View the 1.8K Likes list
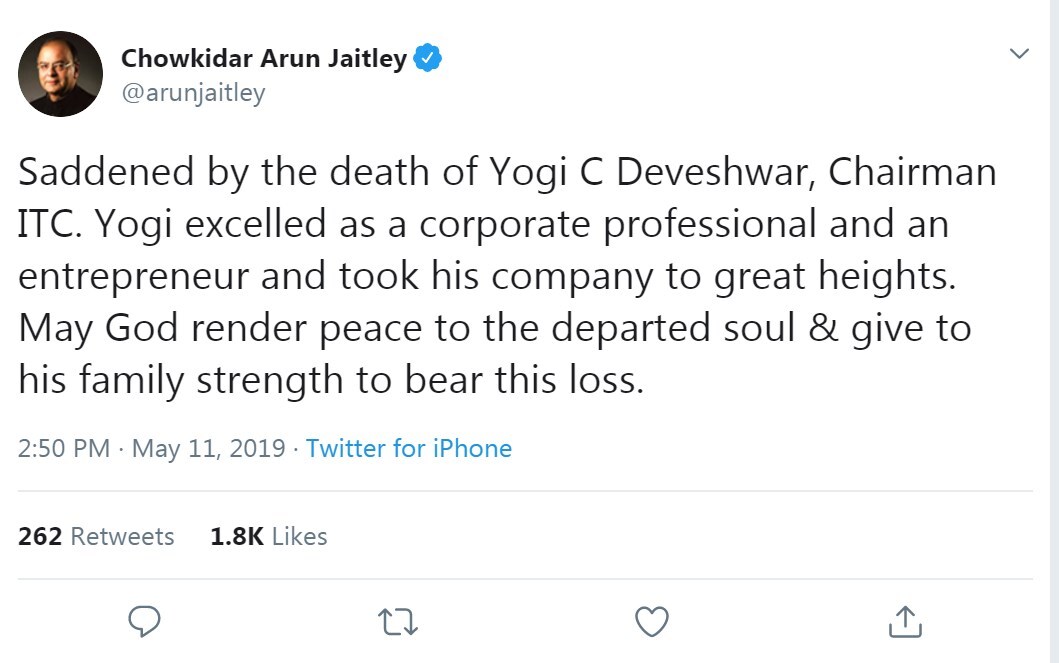Screen dimensions: 1059x663 click(x=268, y=537)
